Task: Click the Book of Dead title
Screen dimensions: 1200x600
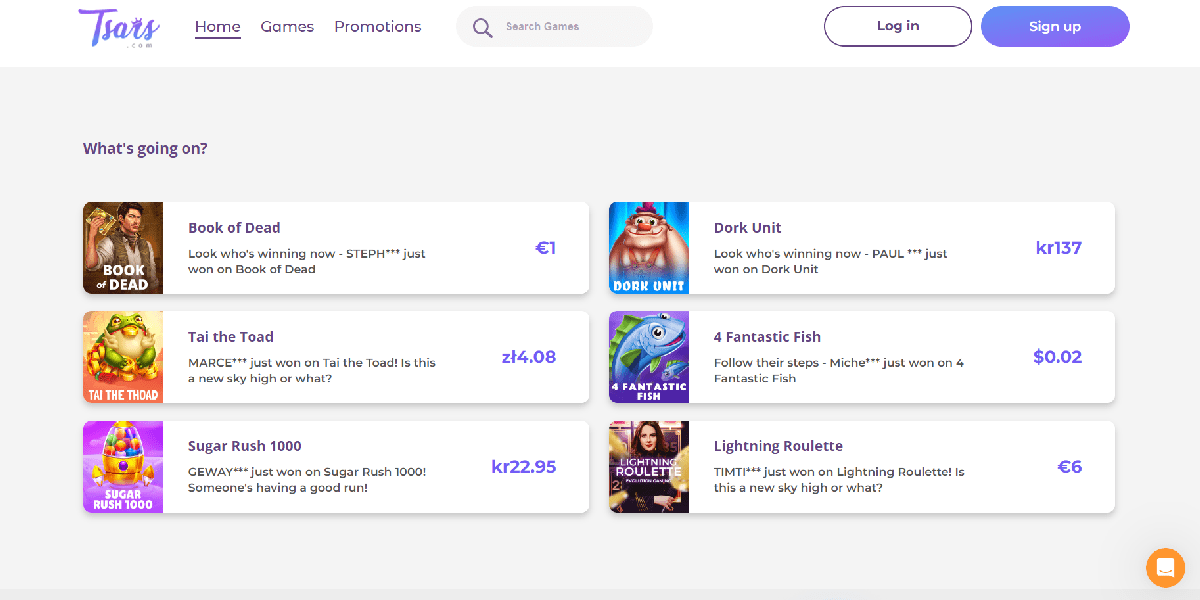Action: click(x=234, y=228)
